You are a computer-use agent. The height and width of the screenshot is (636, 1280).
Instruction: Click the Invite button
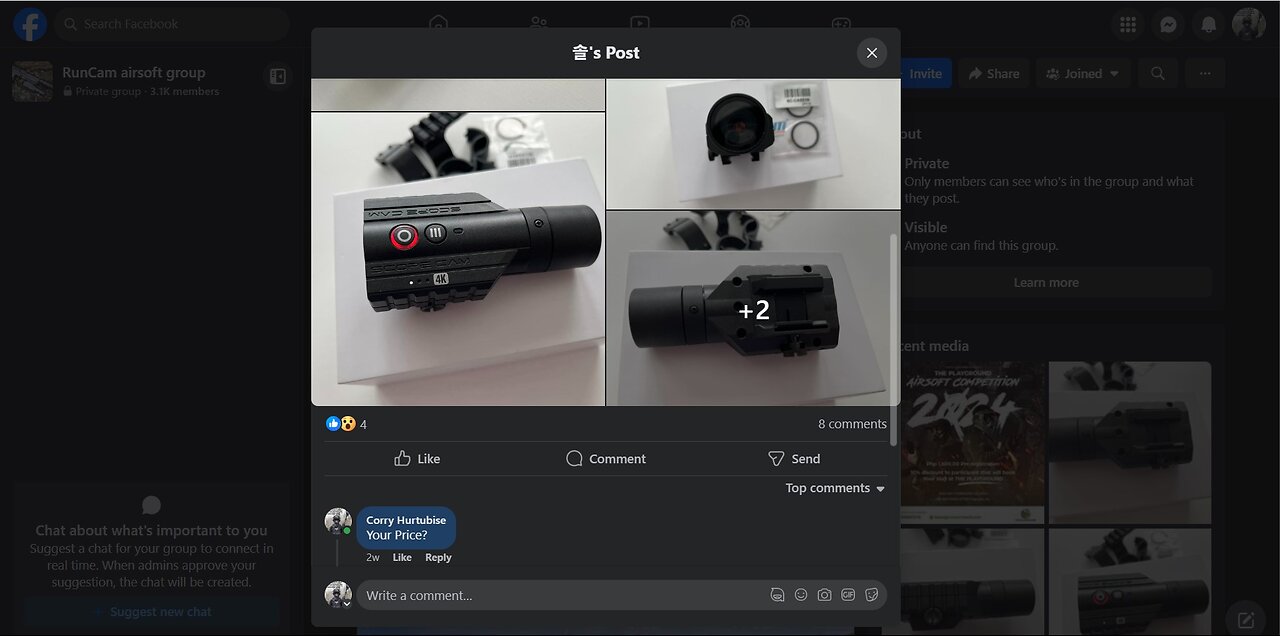[x=926, y=73]
